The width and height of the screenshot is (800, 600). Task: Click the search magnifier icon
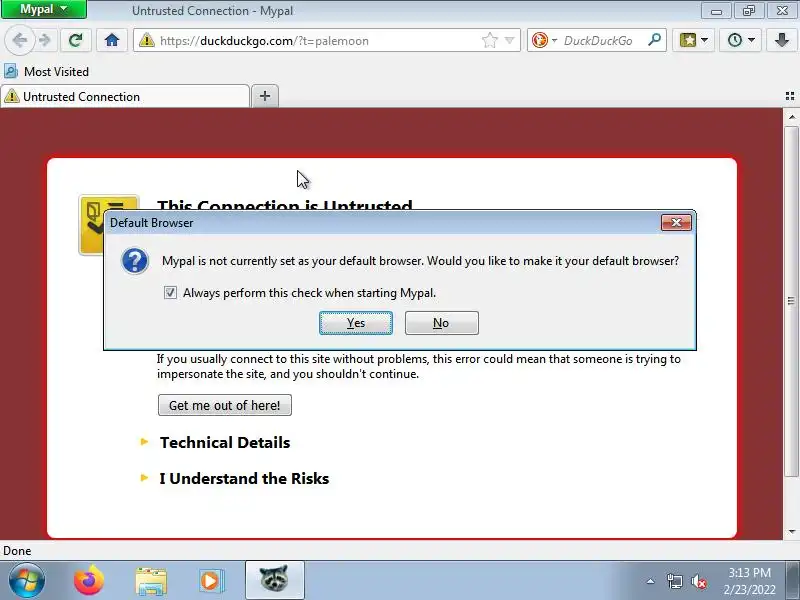(654, 40)
